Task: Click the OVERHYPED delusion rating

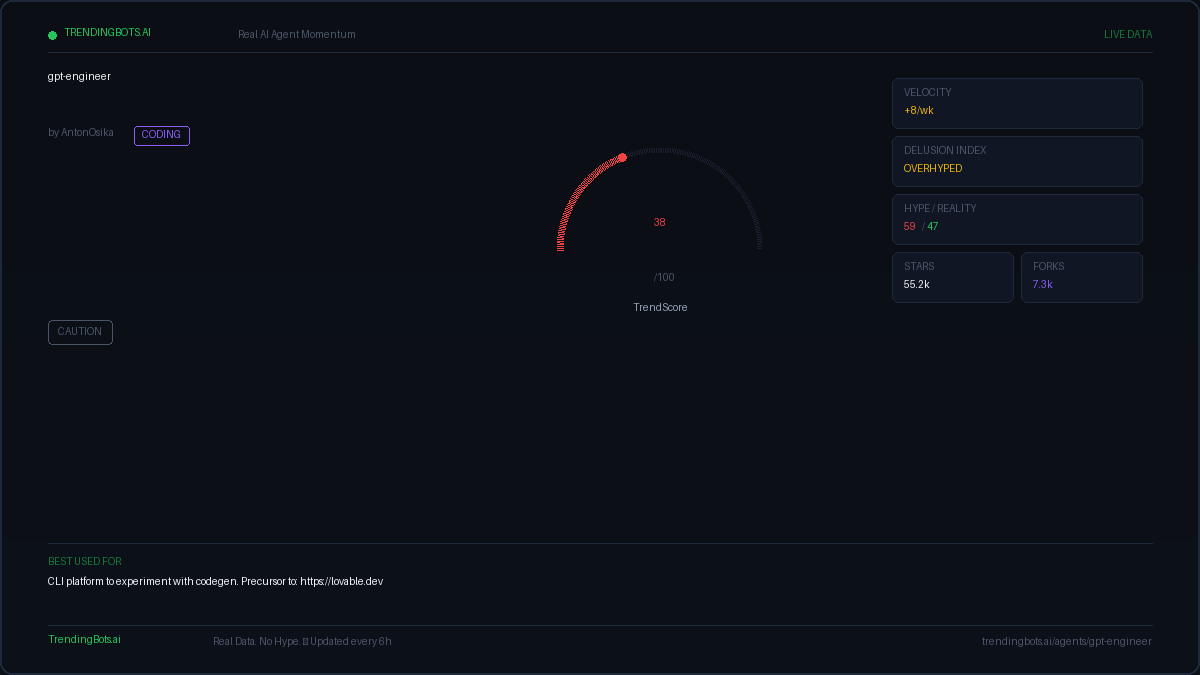Action: tap(933, 169)
